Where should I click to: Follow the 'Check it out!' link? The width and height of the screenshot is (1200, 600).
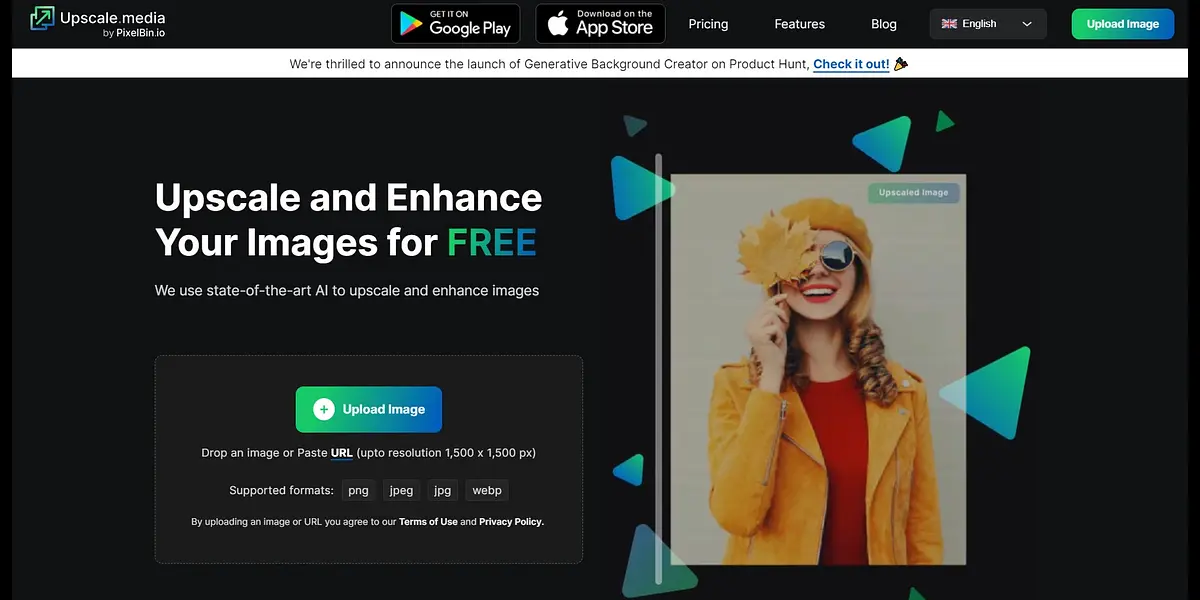pos(850,64)
